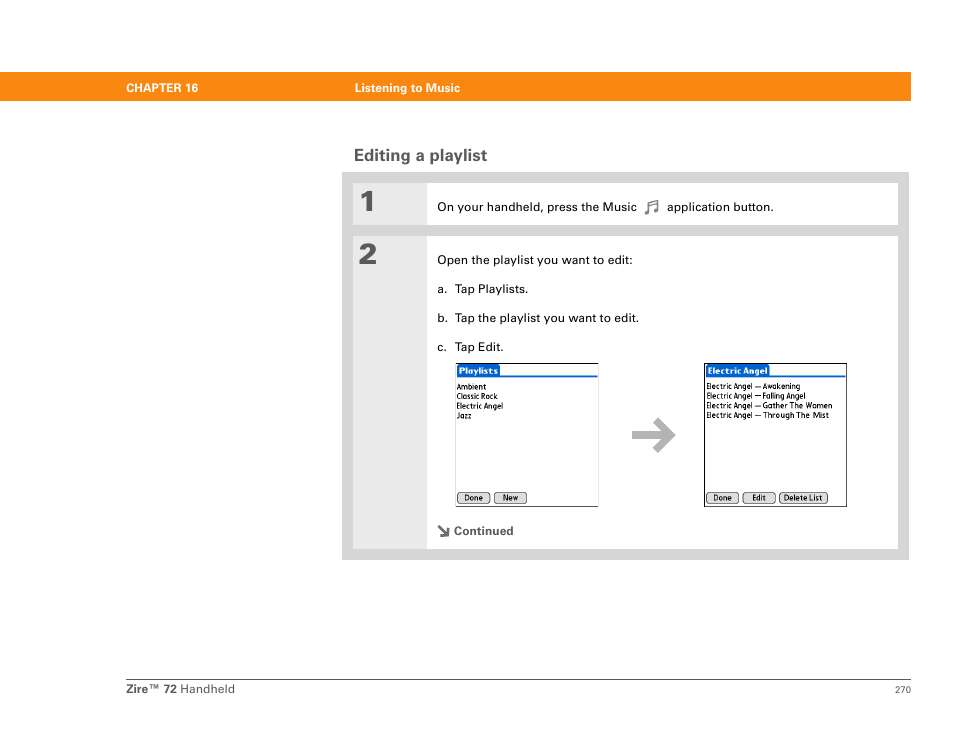Screen dimensions: 954x738
Task: Click the Continued arrow icon
Action: pyautogui.click(x=444, y=531)
